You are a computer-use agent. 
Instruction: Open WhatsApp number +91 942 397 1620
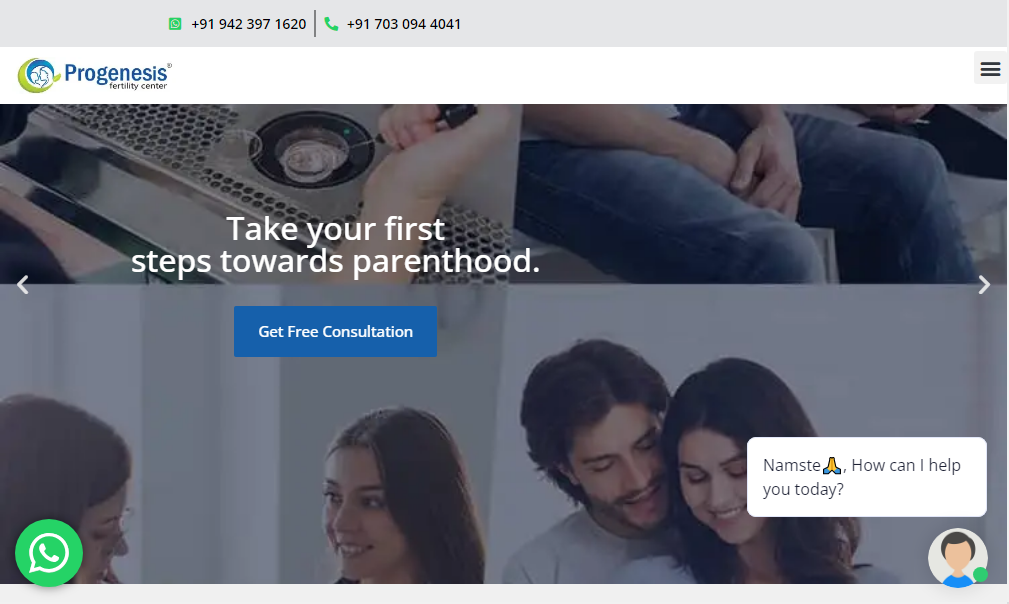coord(248,24)
